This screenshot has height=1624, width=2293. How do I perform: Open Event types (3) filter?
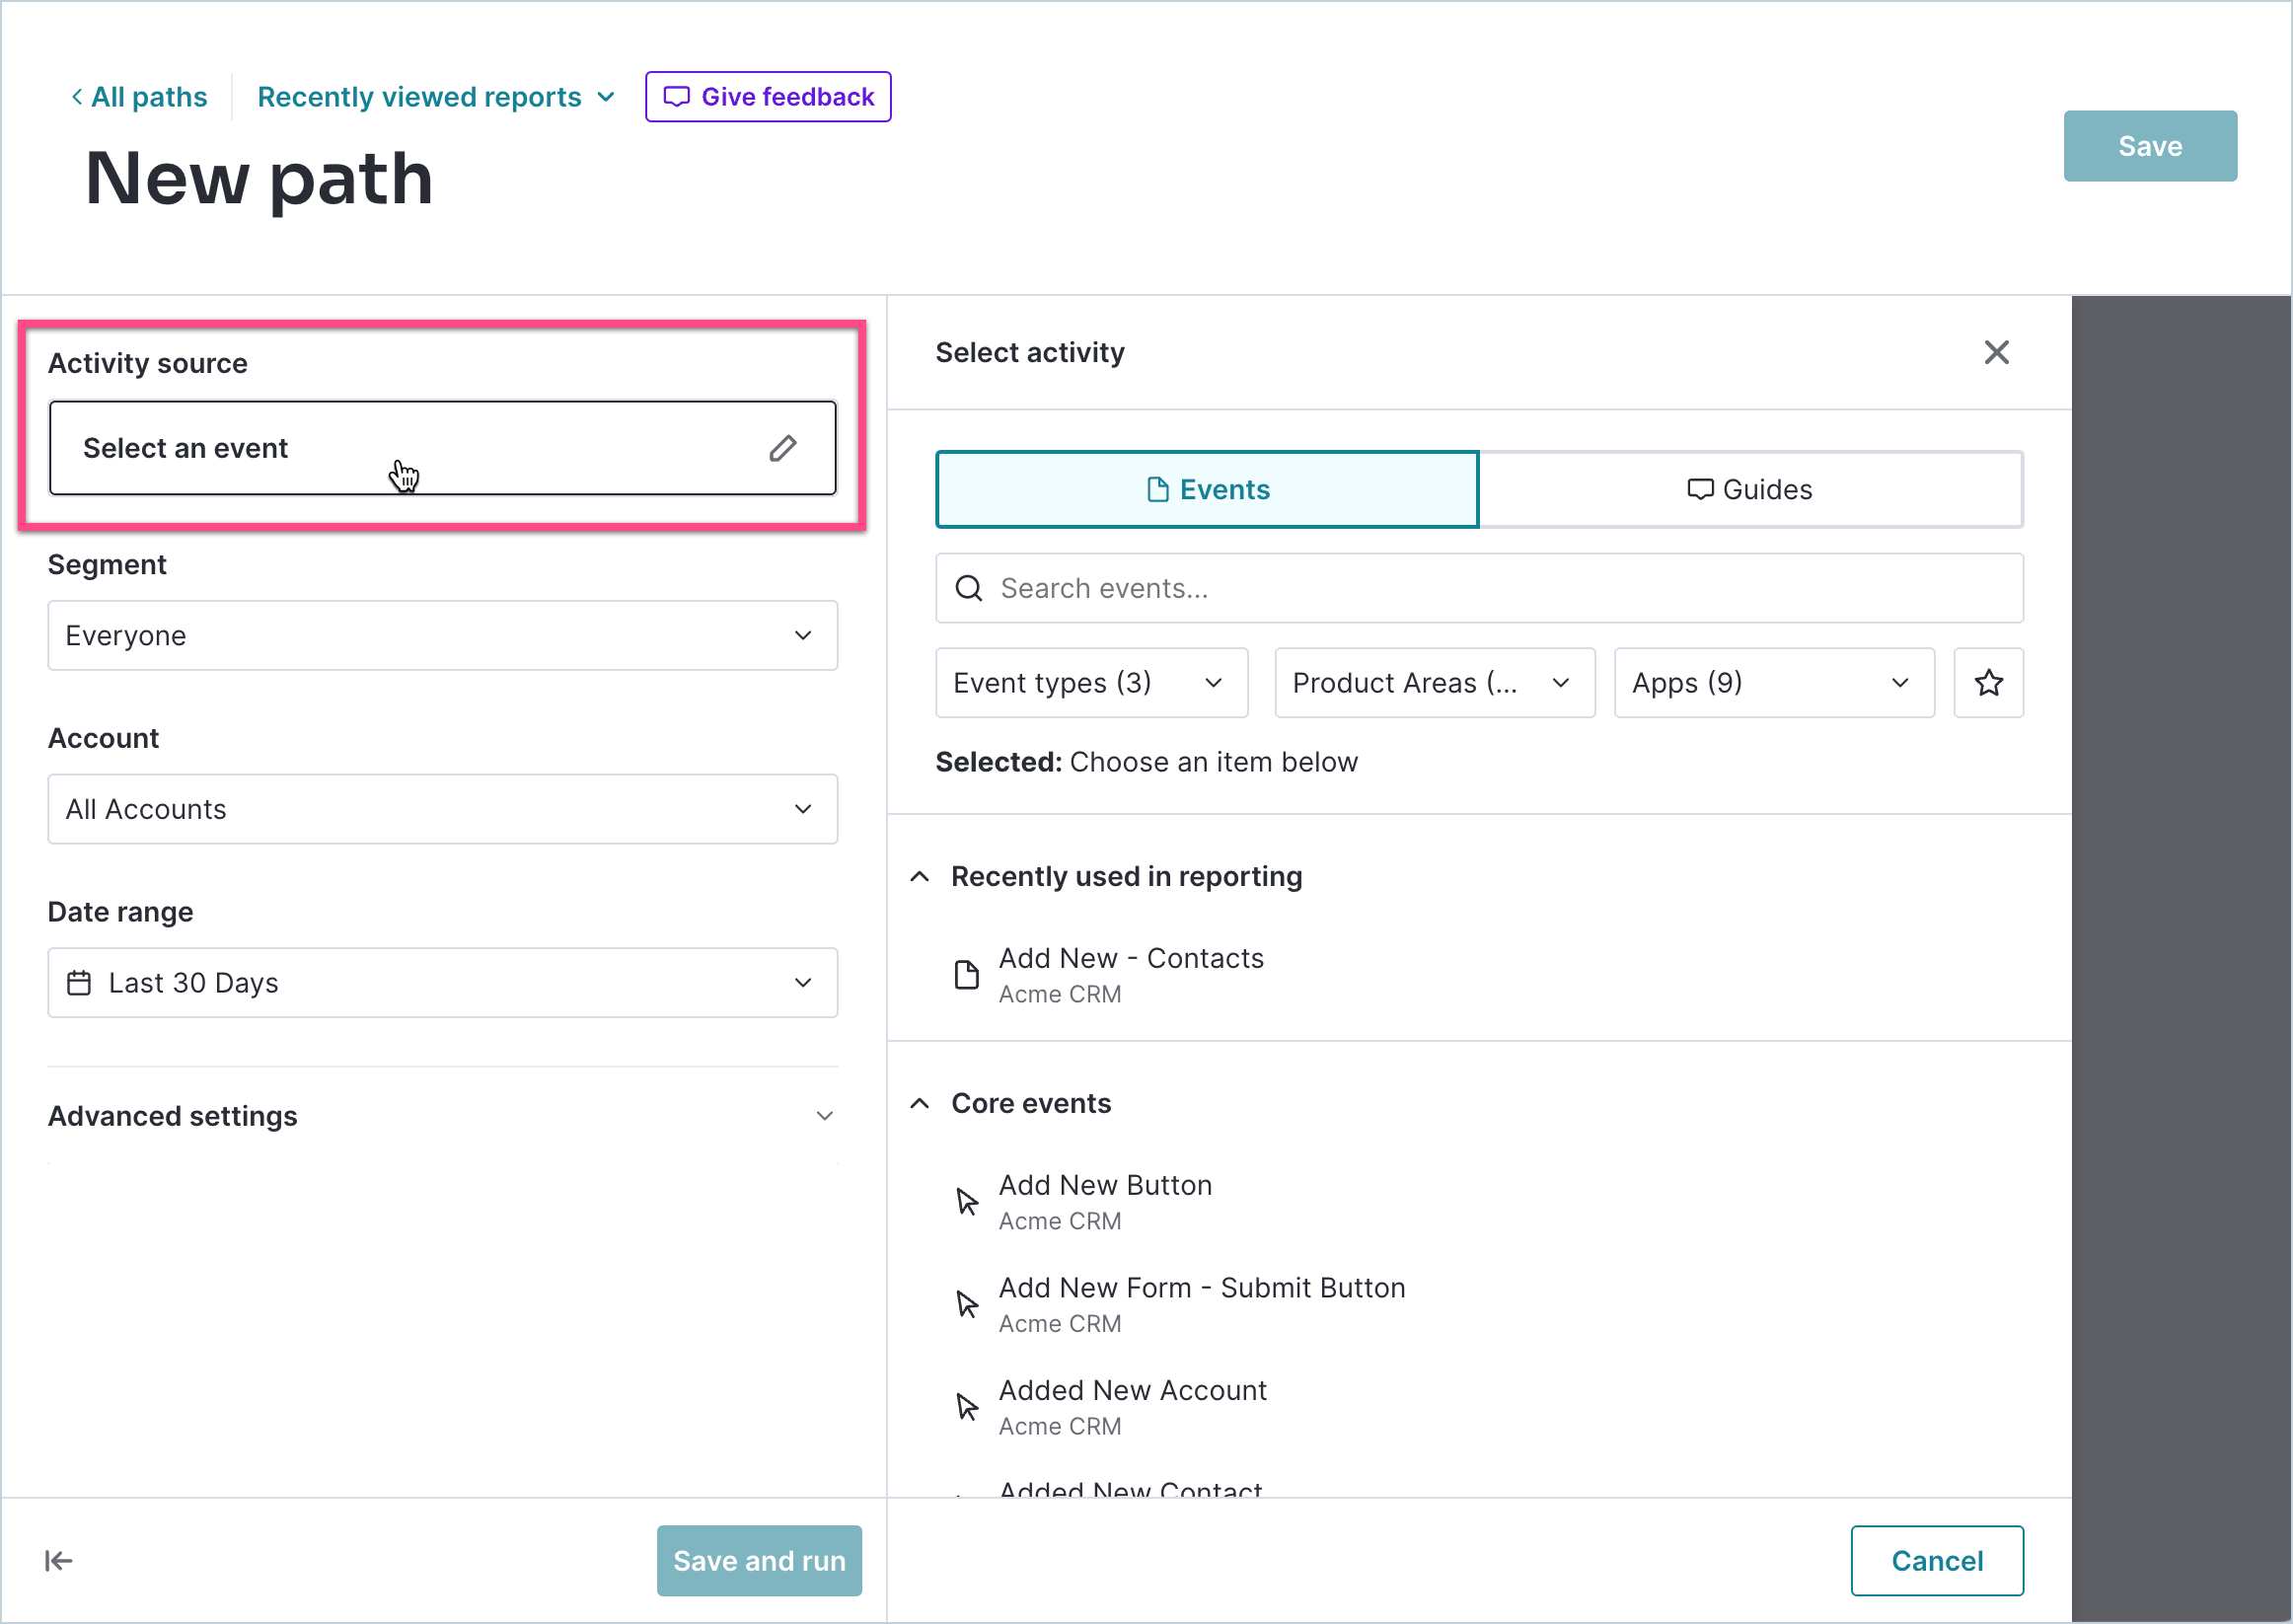(x=1092, y=683)
